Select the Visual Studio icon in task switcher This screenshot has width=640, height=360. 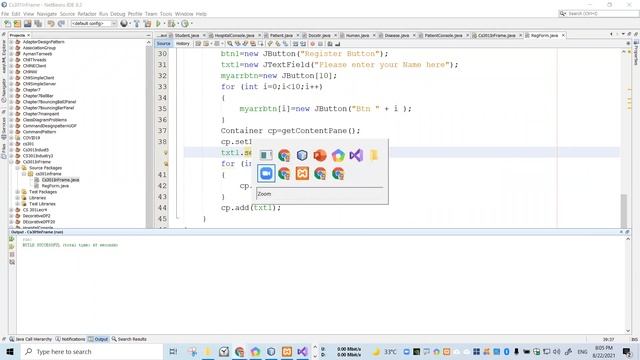pyautogui.click(x=356, y=155)
